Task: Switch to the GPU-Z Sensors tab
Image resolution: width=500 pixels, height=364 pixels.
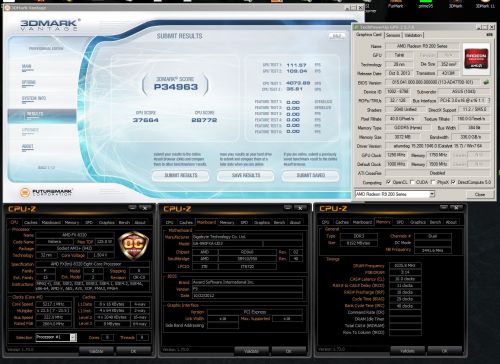Action: pyautogui.click(x=393, y=35)
